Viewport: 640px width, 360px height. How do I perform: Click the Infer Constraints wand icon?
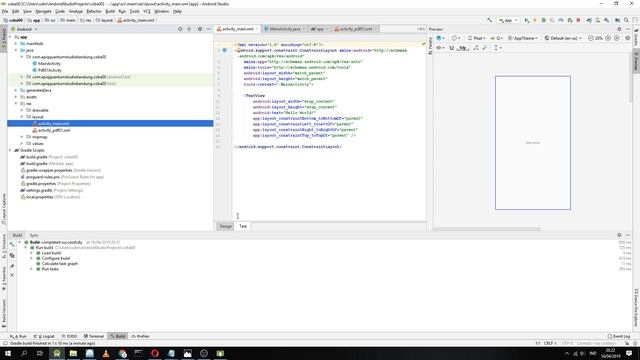484,48
